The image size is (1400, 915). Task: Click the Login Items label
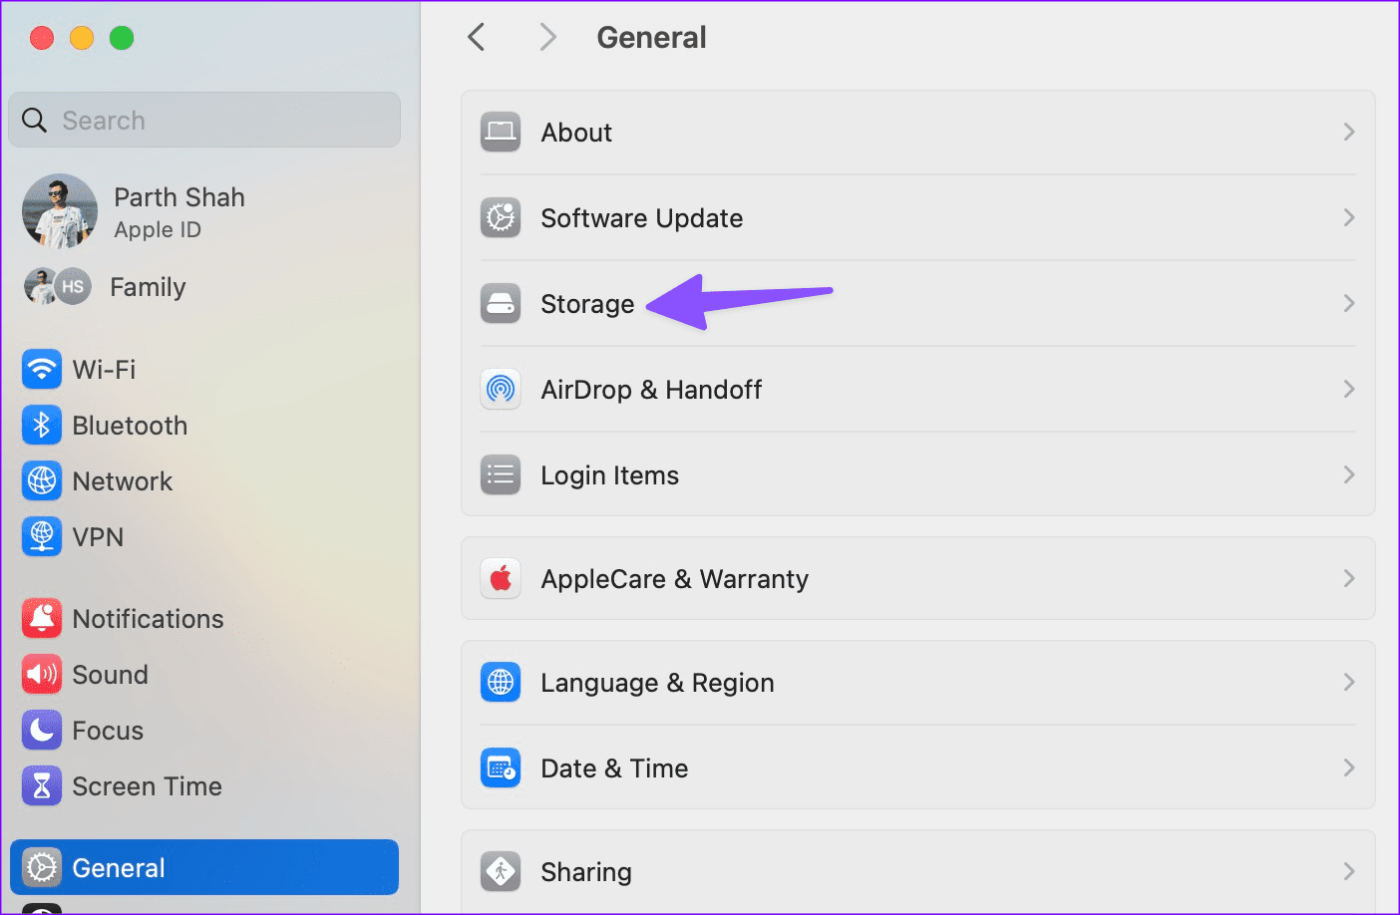point(610,475)
